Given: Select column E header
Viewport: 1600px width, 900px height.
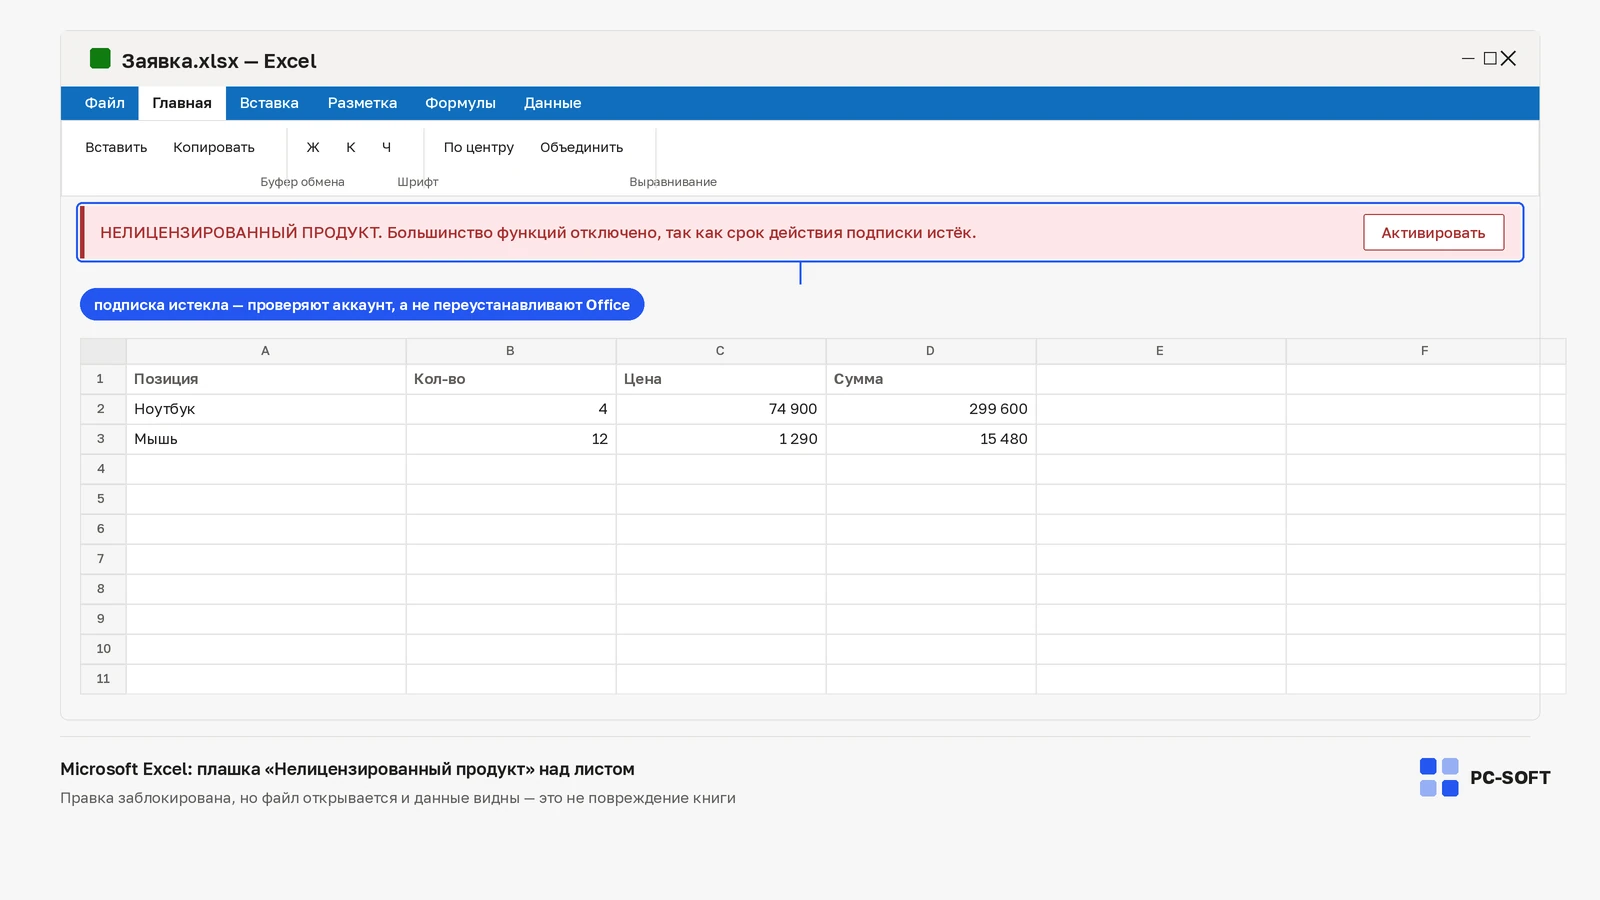Looking at the screenshot, I should coord(1161,351).
